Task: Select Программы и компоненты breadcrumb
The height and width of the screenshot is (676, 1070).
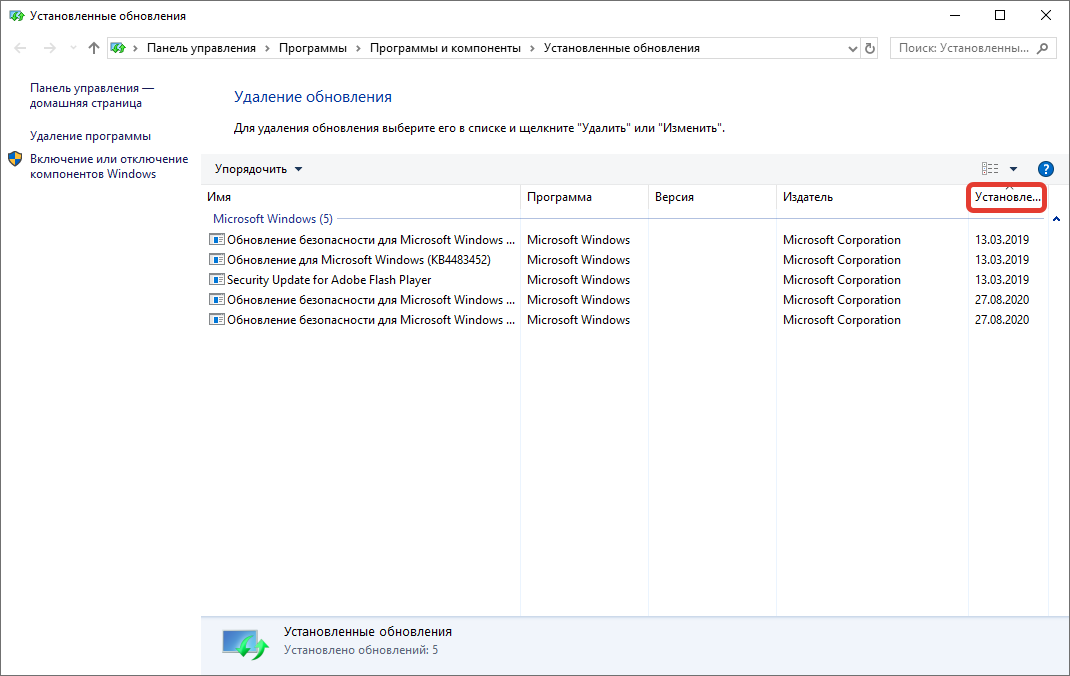Action: [445, 48]
